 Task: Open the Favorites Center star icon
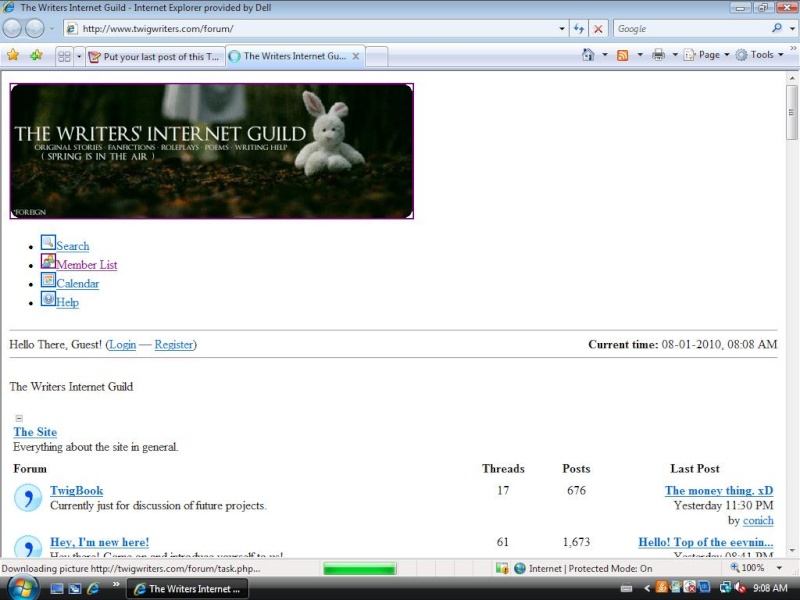13,55
